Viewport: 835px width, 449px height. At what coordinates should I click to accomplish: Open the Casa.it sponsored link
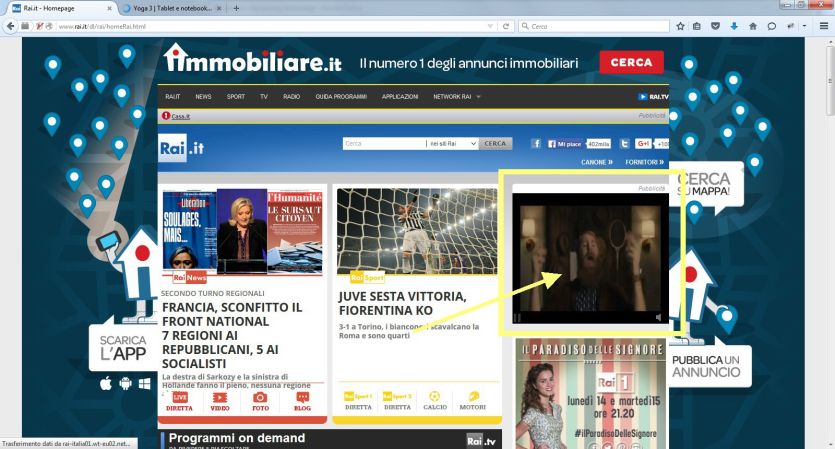pos(181,116)
